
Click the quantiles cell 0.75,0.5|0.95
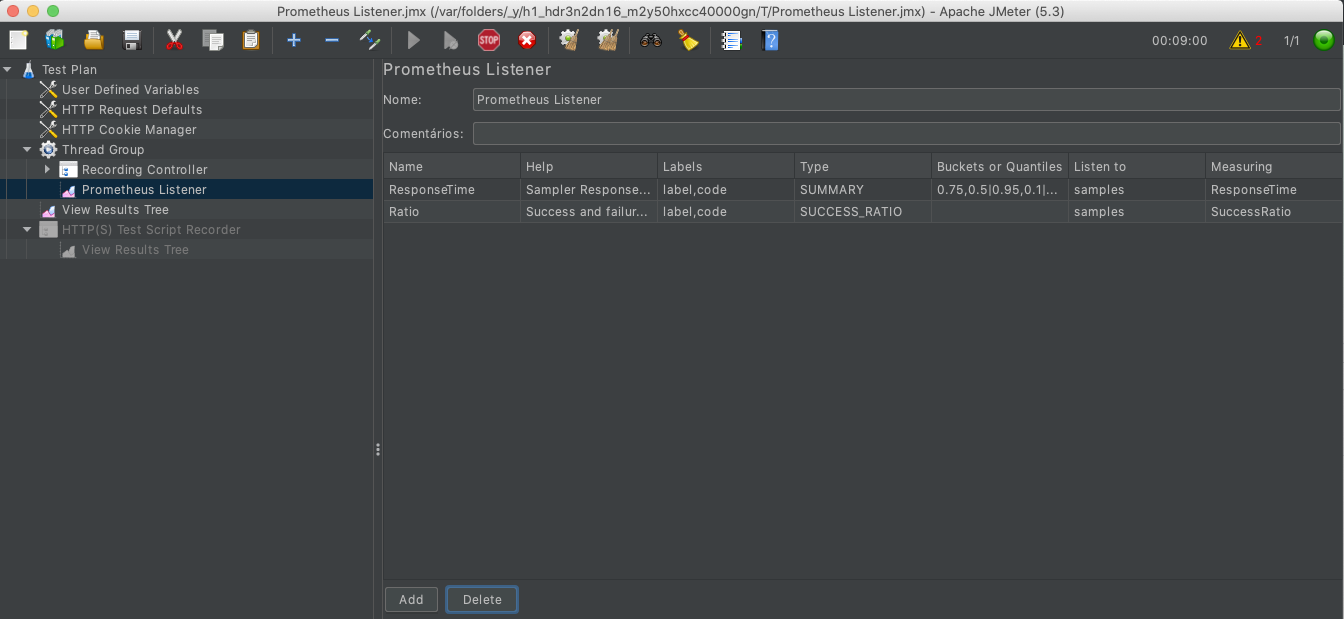tap(1000, 190)
